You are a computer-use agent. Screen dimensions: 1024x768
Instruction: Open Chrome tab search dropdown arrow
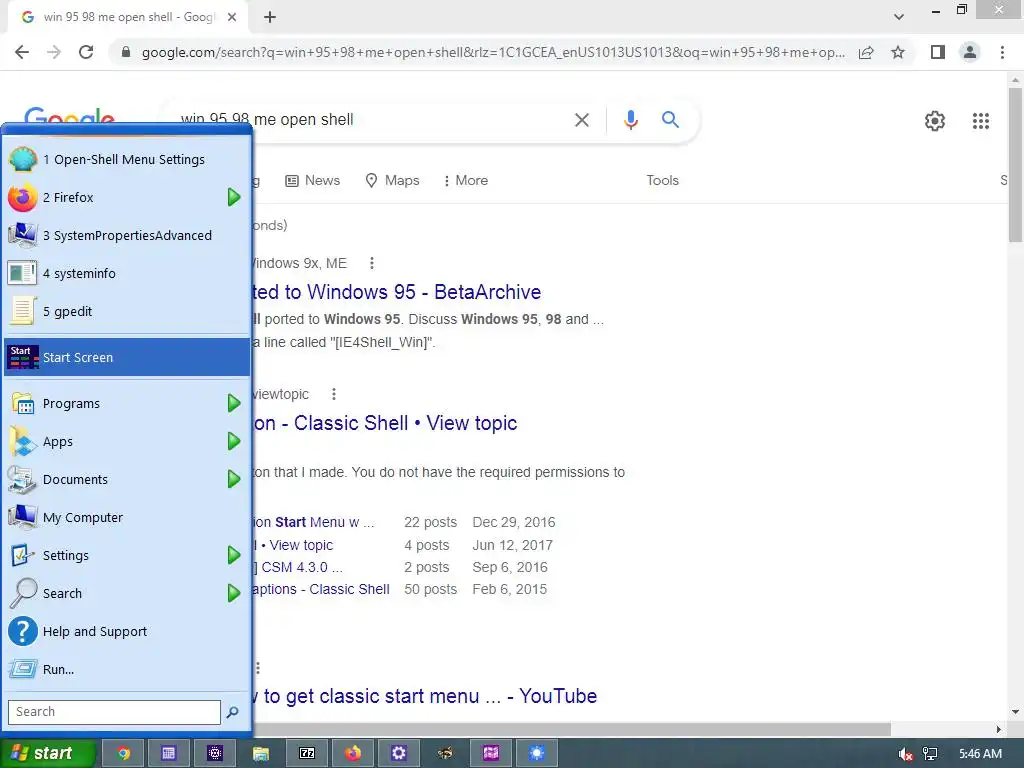pyautogui.click(x=899, y=17)
